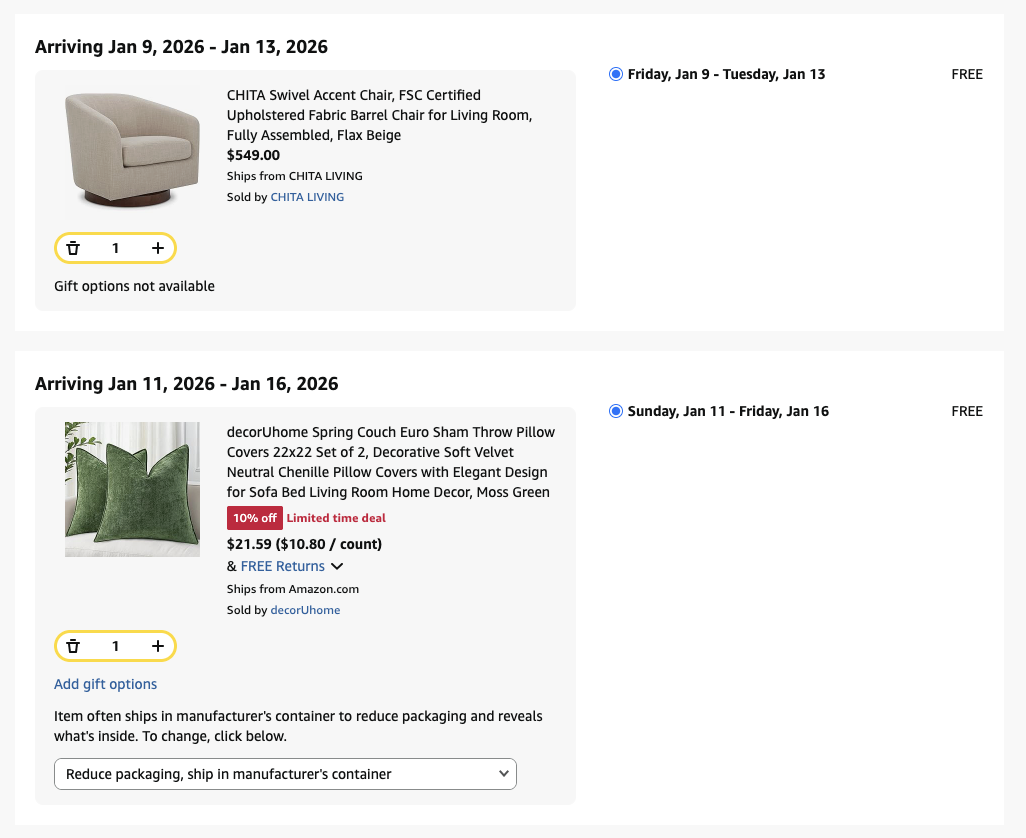
Task: Click Add gift options link
Action: click(x=105, y=684)
